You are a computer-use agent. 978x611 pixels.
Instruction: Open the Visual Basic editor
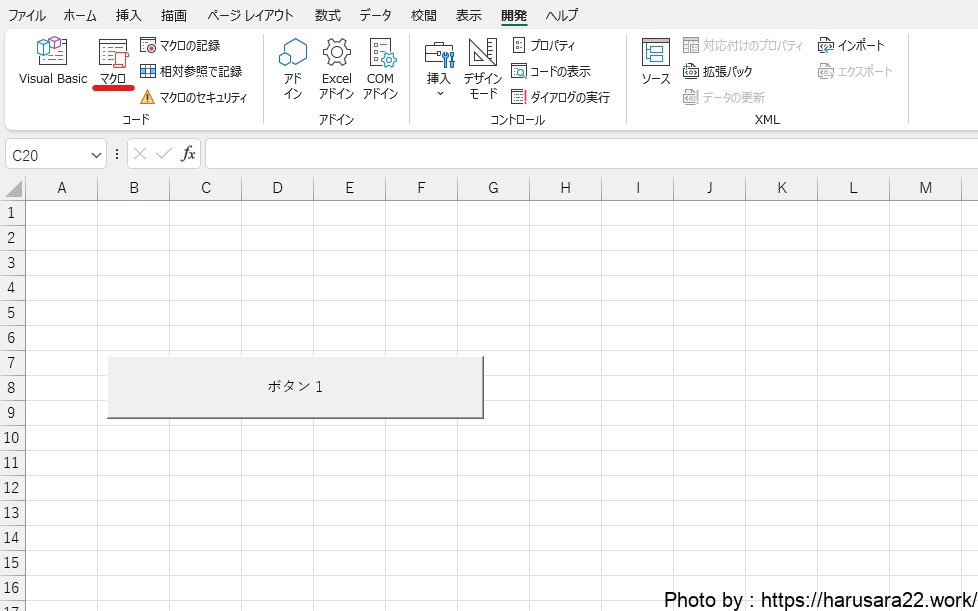pos(52,61)
